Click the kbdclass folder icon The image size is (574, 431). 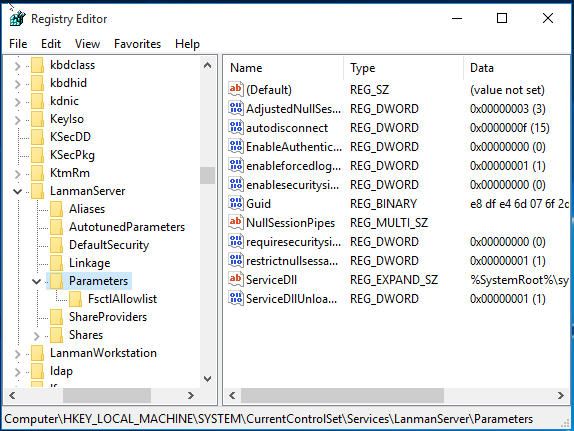click(37, 65)
